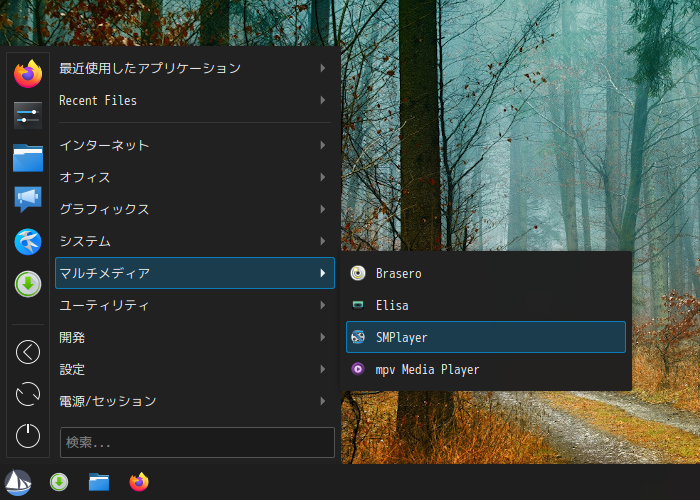Select the マルチメディア category

(195, 273)
